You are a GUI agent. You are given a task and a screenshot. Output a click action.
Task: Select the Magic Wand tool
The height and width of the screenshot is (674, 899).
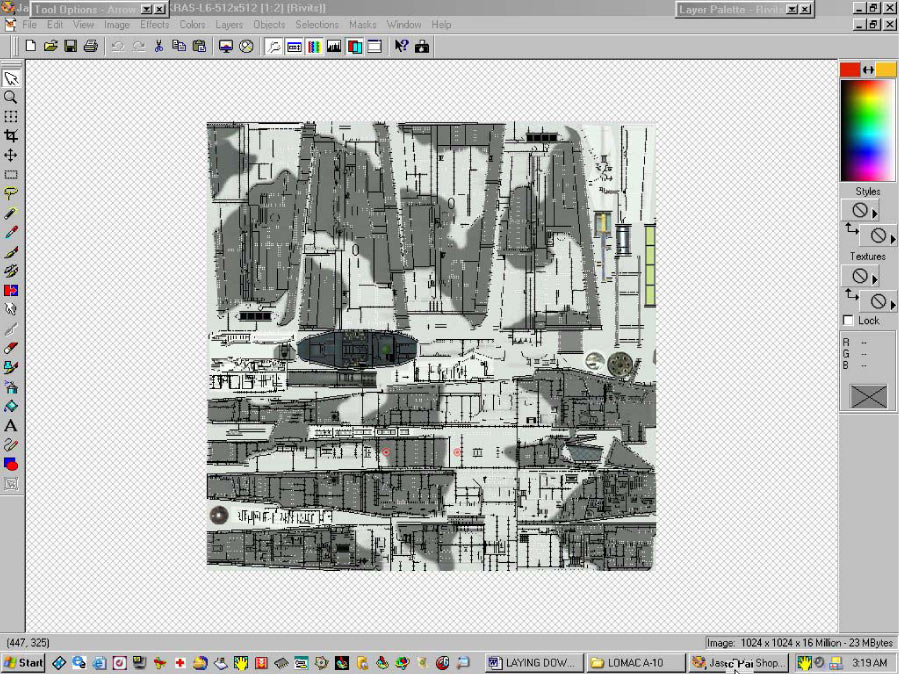point(11,213)
